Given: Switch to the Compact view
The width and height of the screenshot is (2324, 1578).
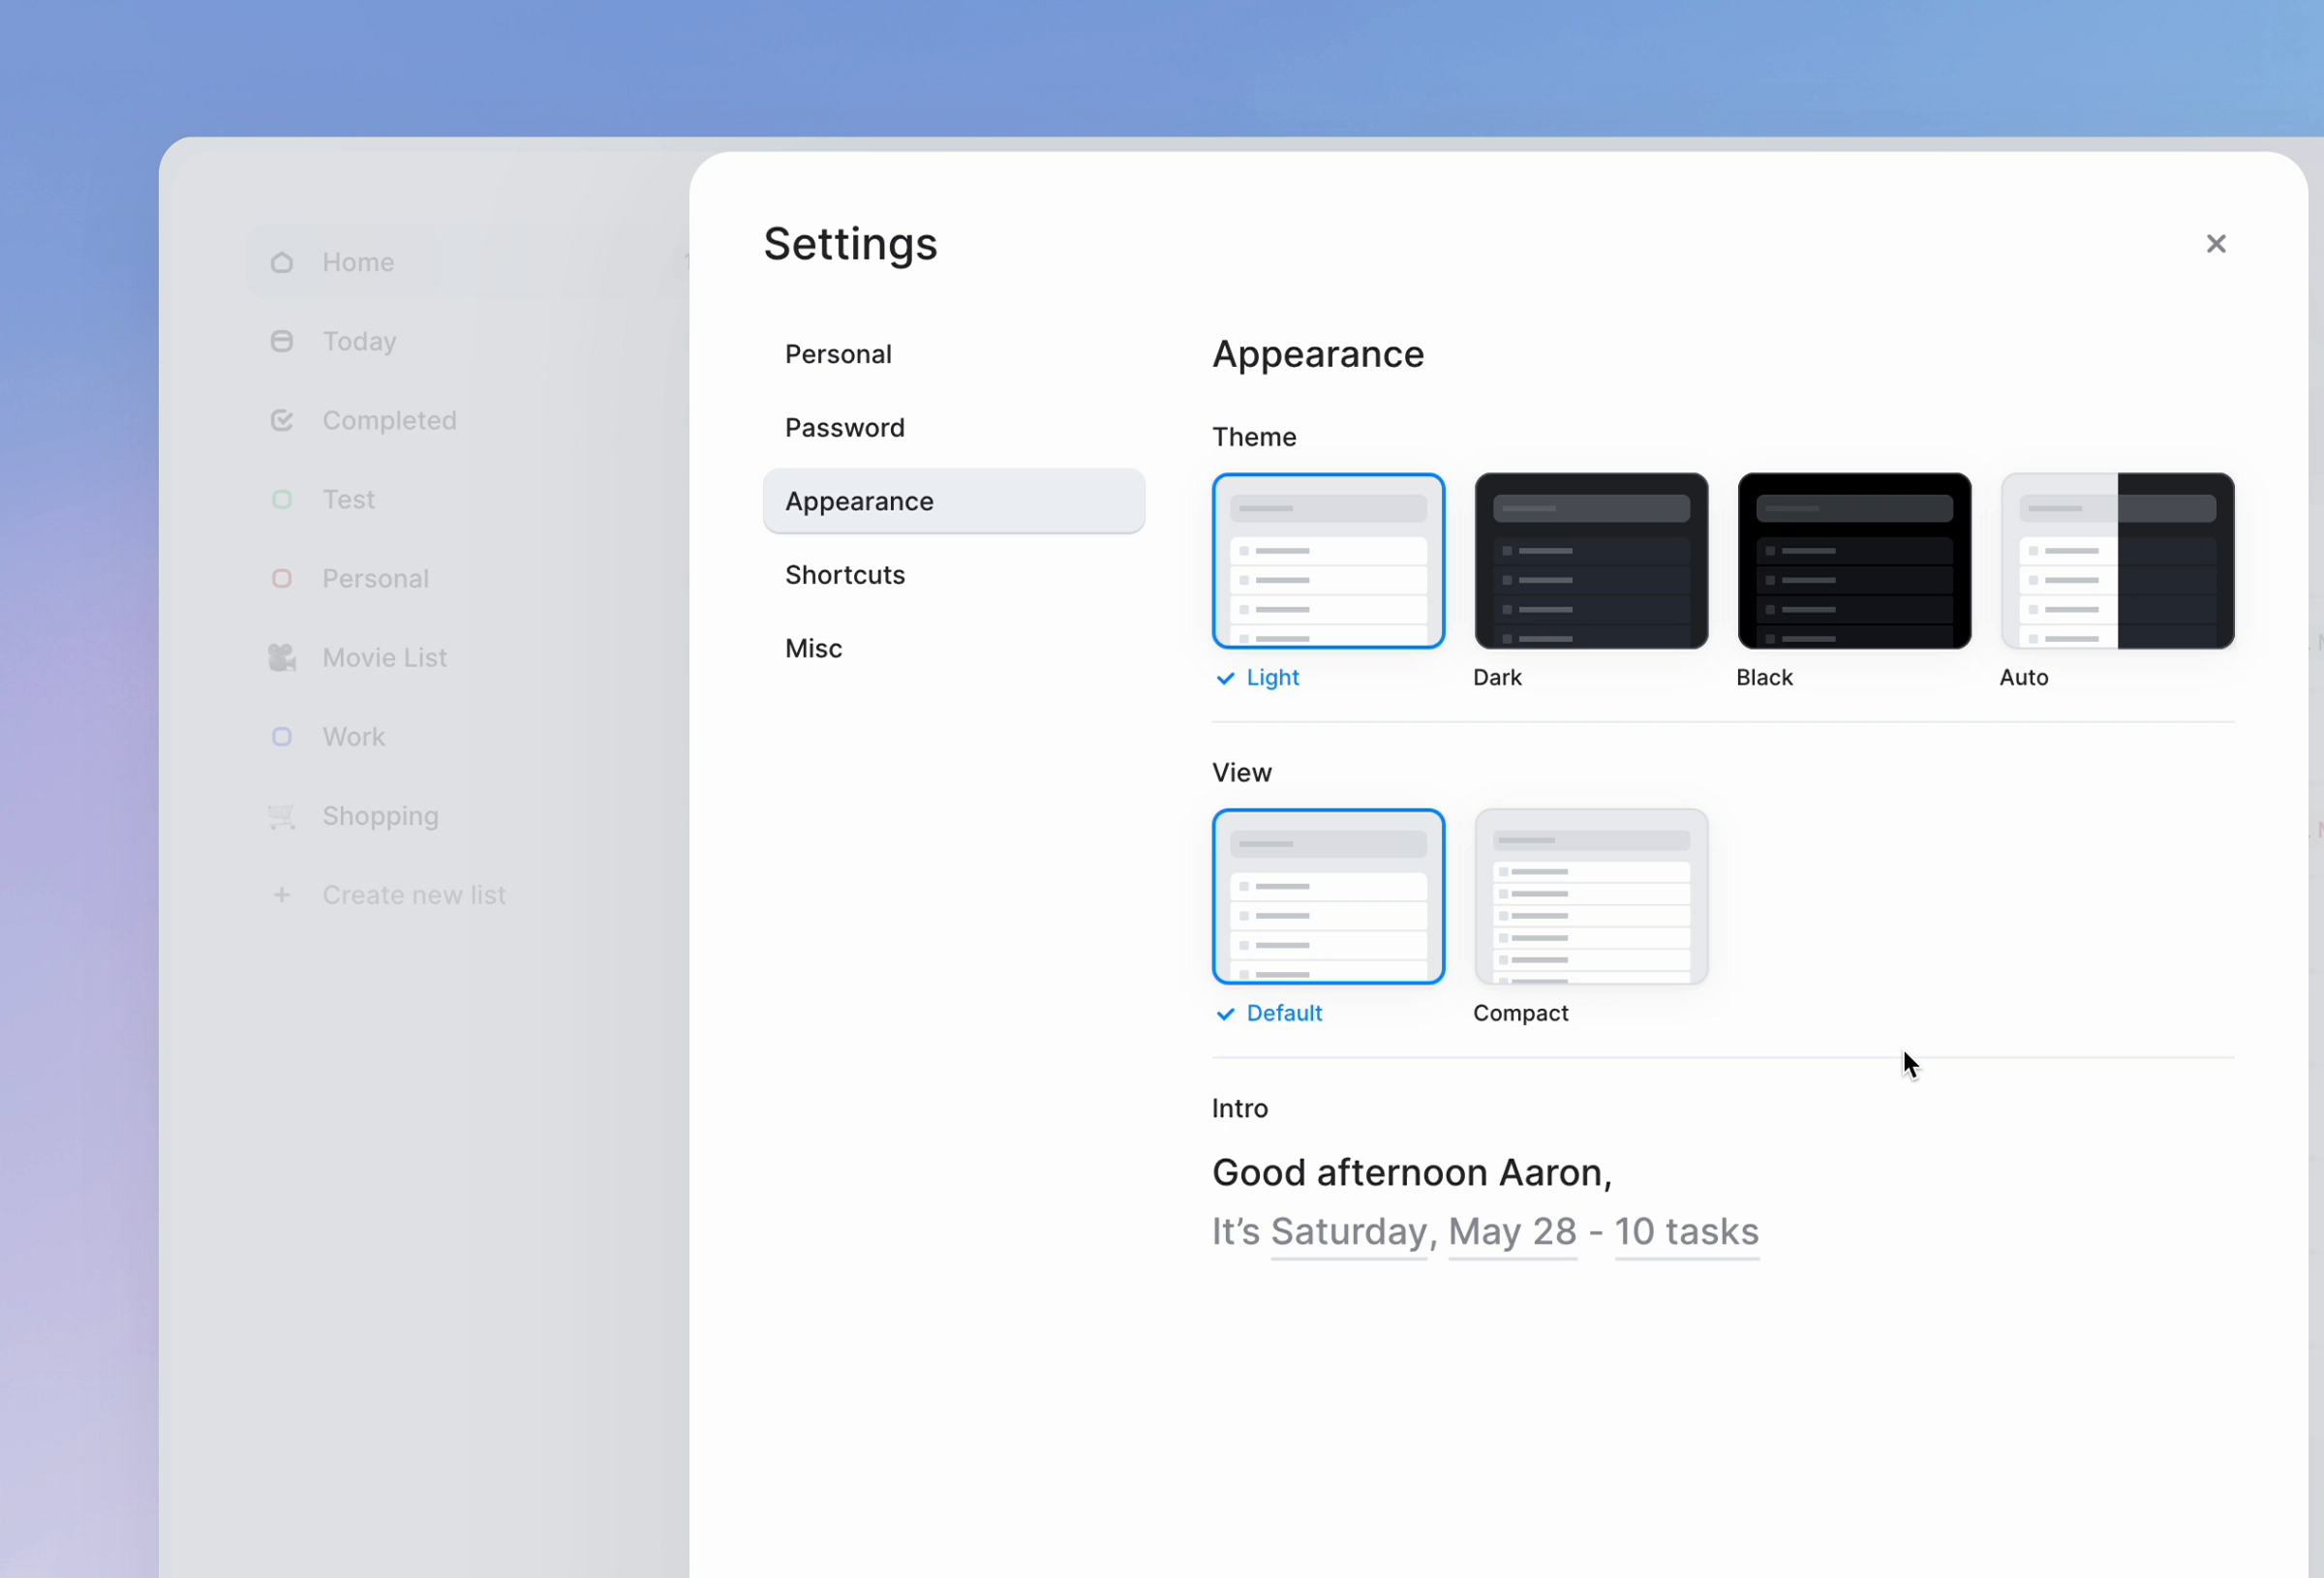Looking at the screenshot, I should [x=1590, y=896].
